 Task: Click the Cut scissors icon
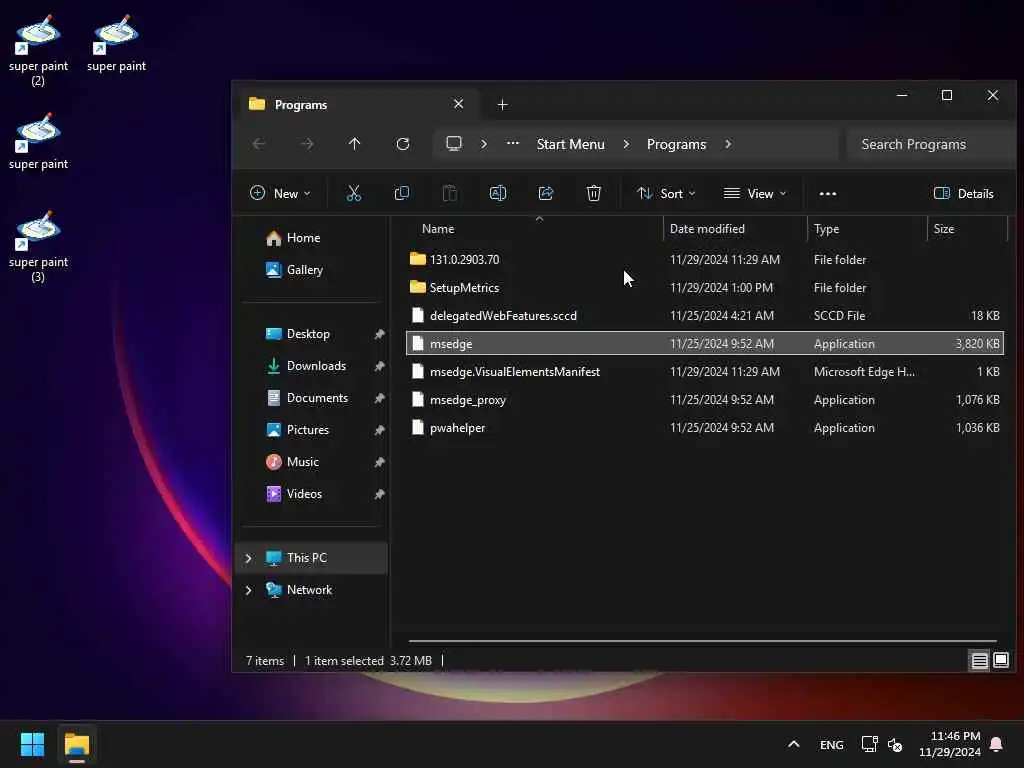click(353, 193)
